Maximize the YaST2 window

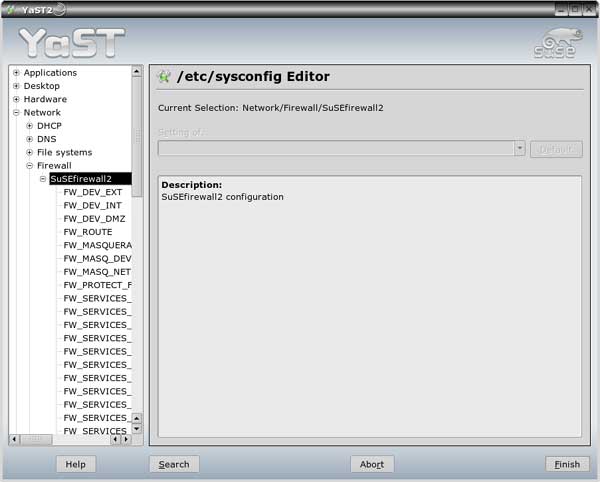575,10
